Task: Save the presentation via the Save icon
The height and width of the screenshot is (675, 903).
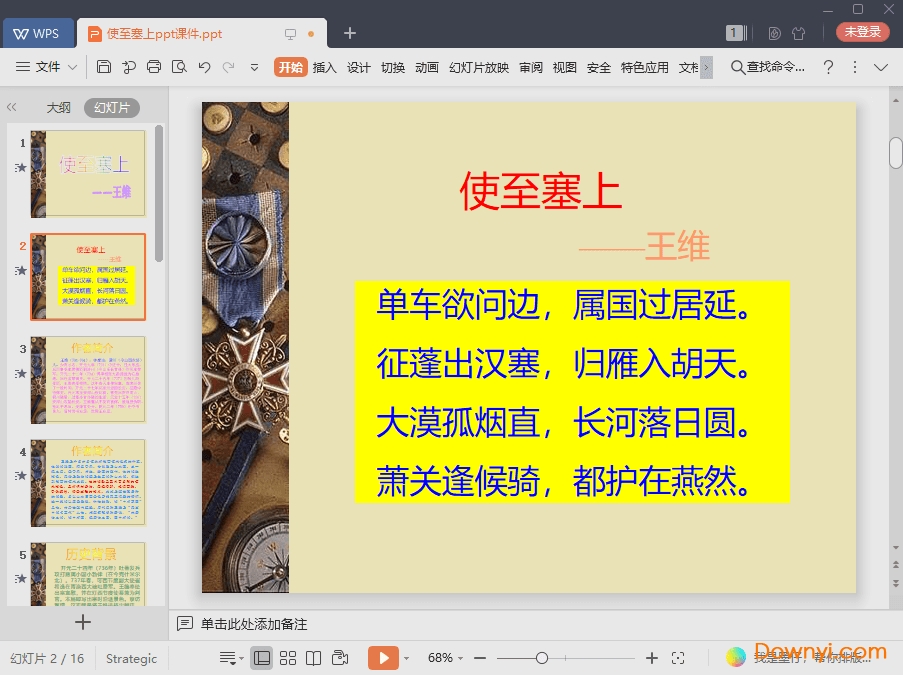Action: [105, 67]
